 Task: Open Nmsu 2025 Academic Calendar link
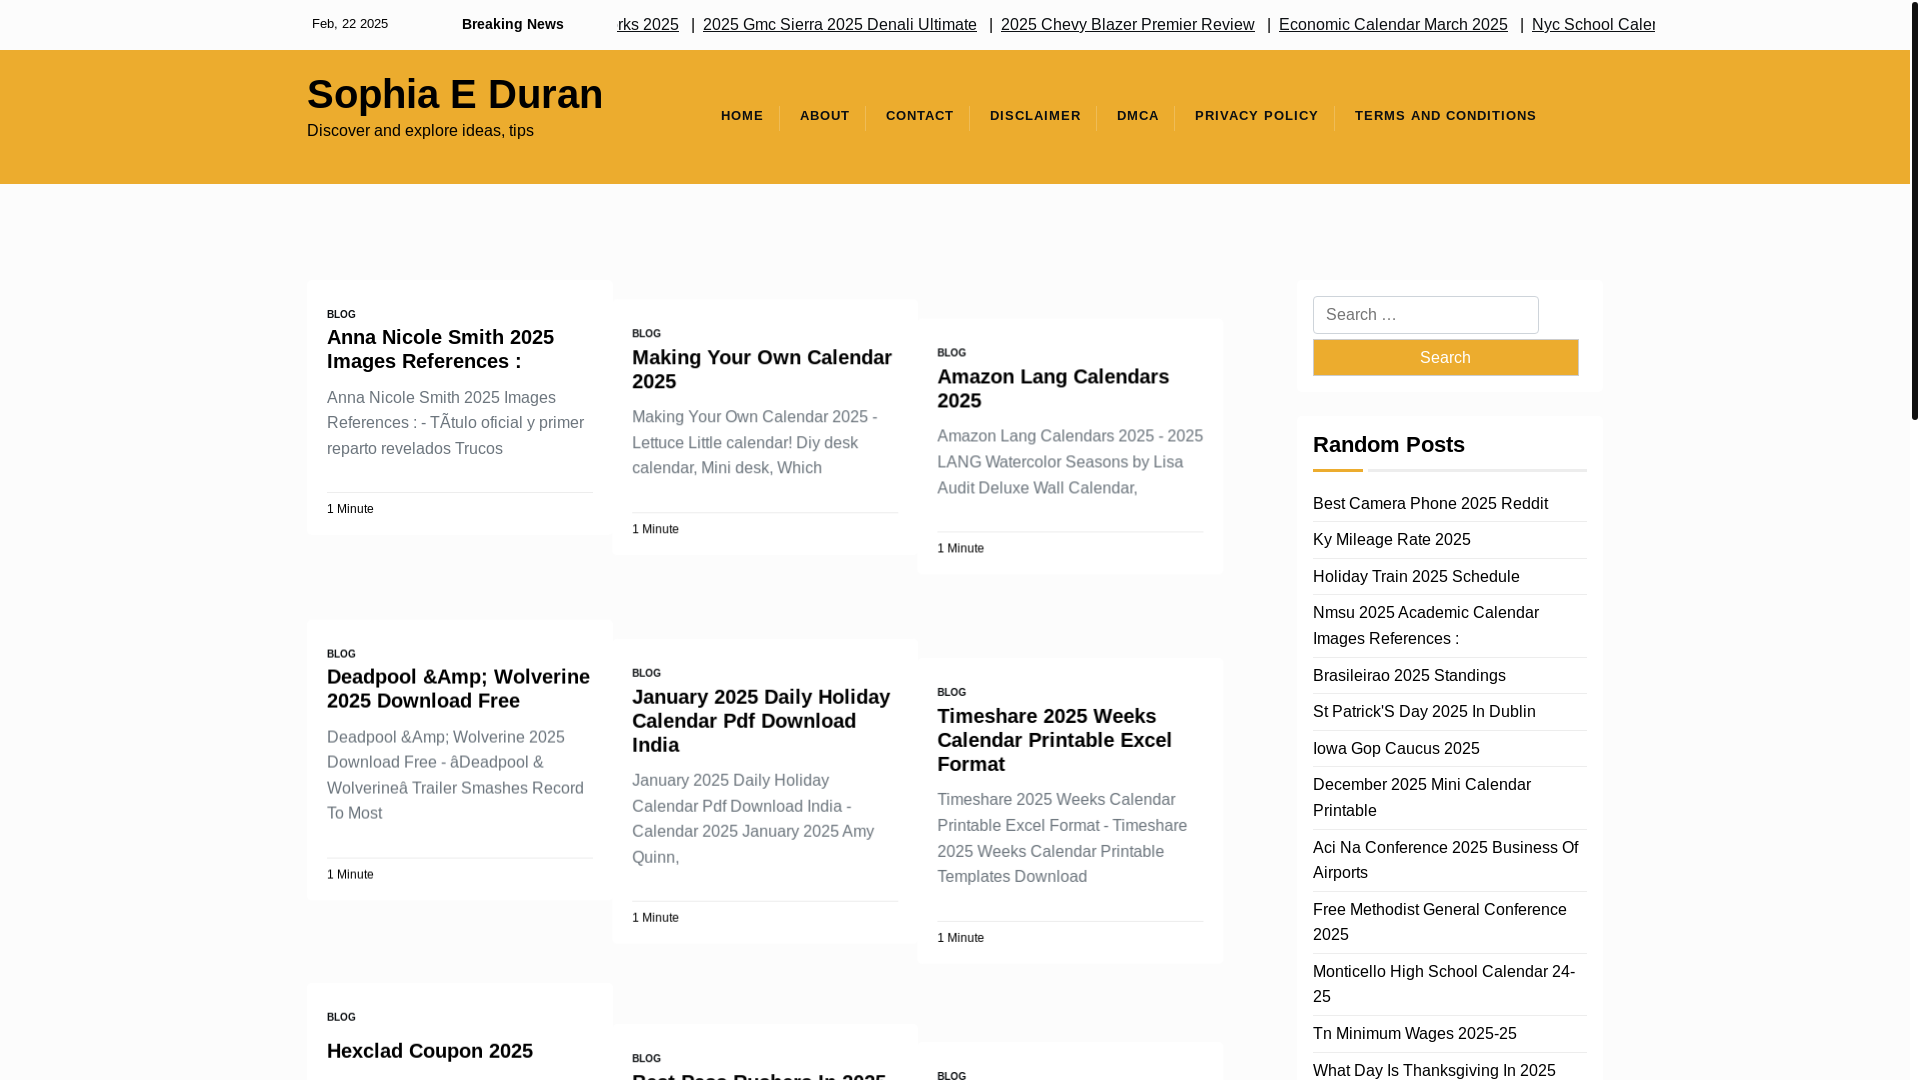pyautogui.click(x=1425, y=625)
